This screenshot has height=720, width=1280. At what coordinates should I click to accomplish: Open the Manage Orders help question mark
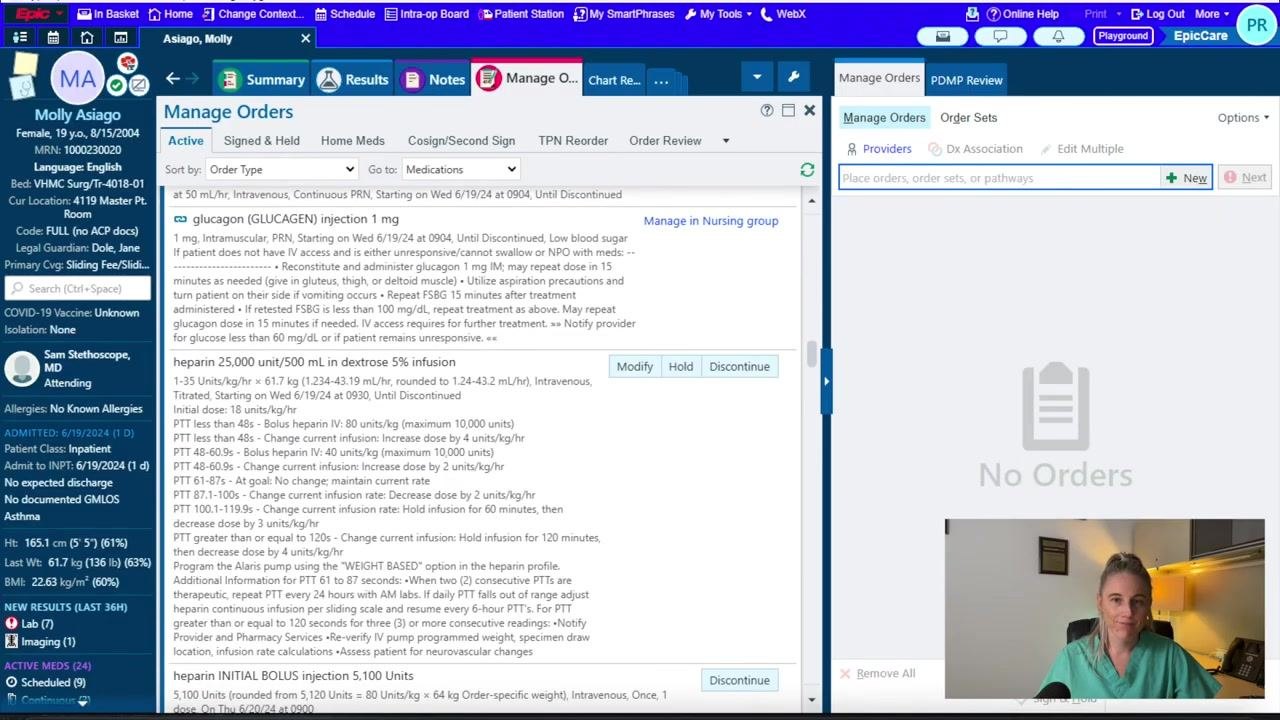767,111
